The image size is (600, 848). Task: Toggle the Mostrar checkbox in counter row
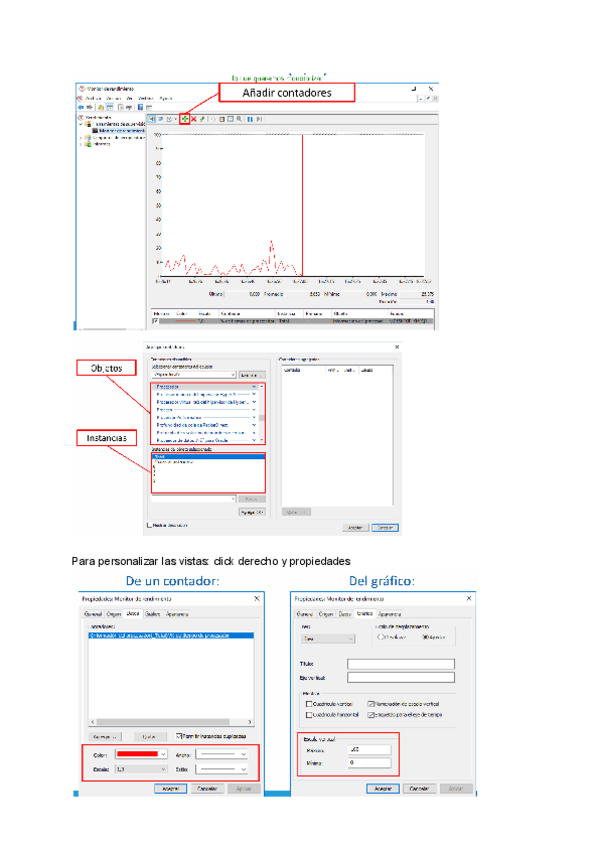pyautogui.click(x=156, y=321)
